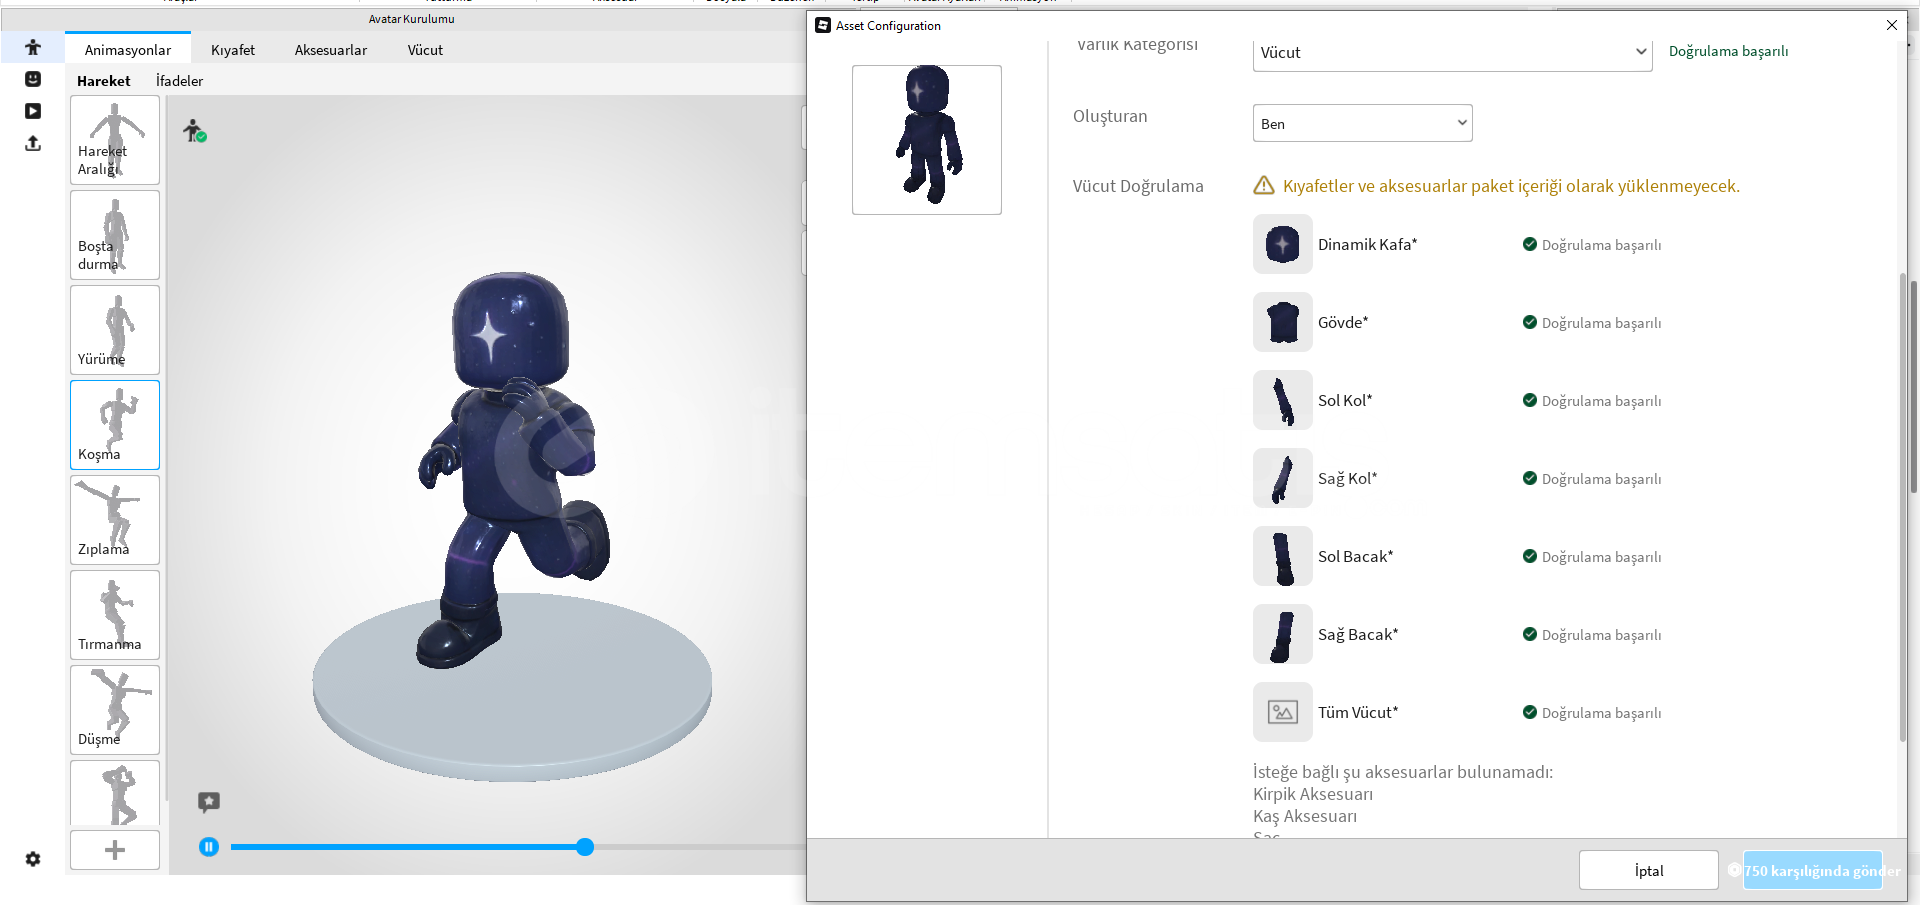This screenshot has height=905, width=1920.
Task: Click the green check beside Sol Kol status
Action: coord(1530,400)
